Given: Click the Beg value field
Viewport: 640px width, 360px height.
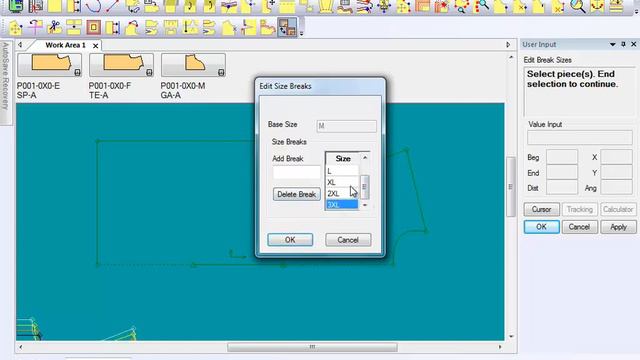Looking at the screenshot, I should pos(562,157).
